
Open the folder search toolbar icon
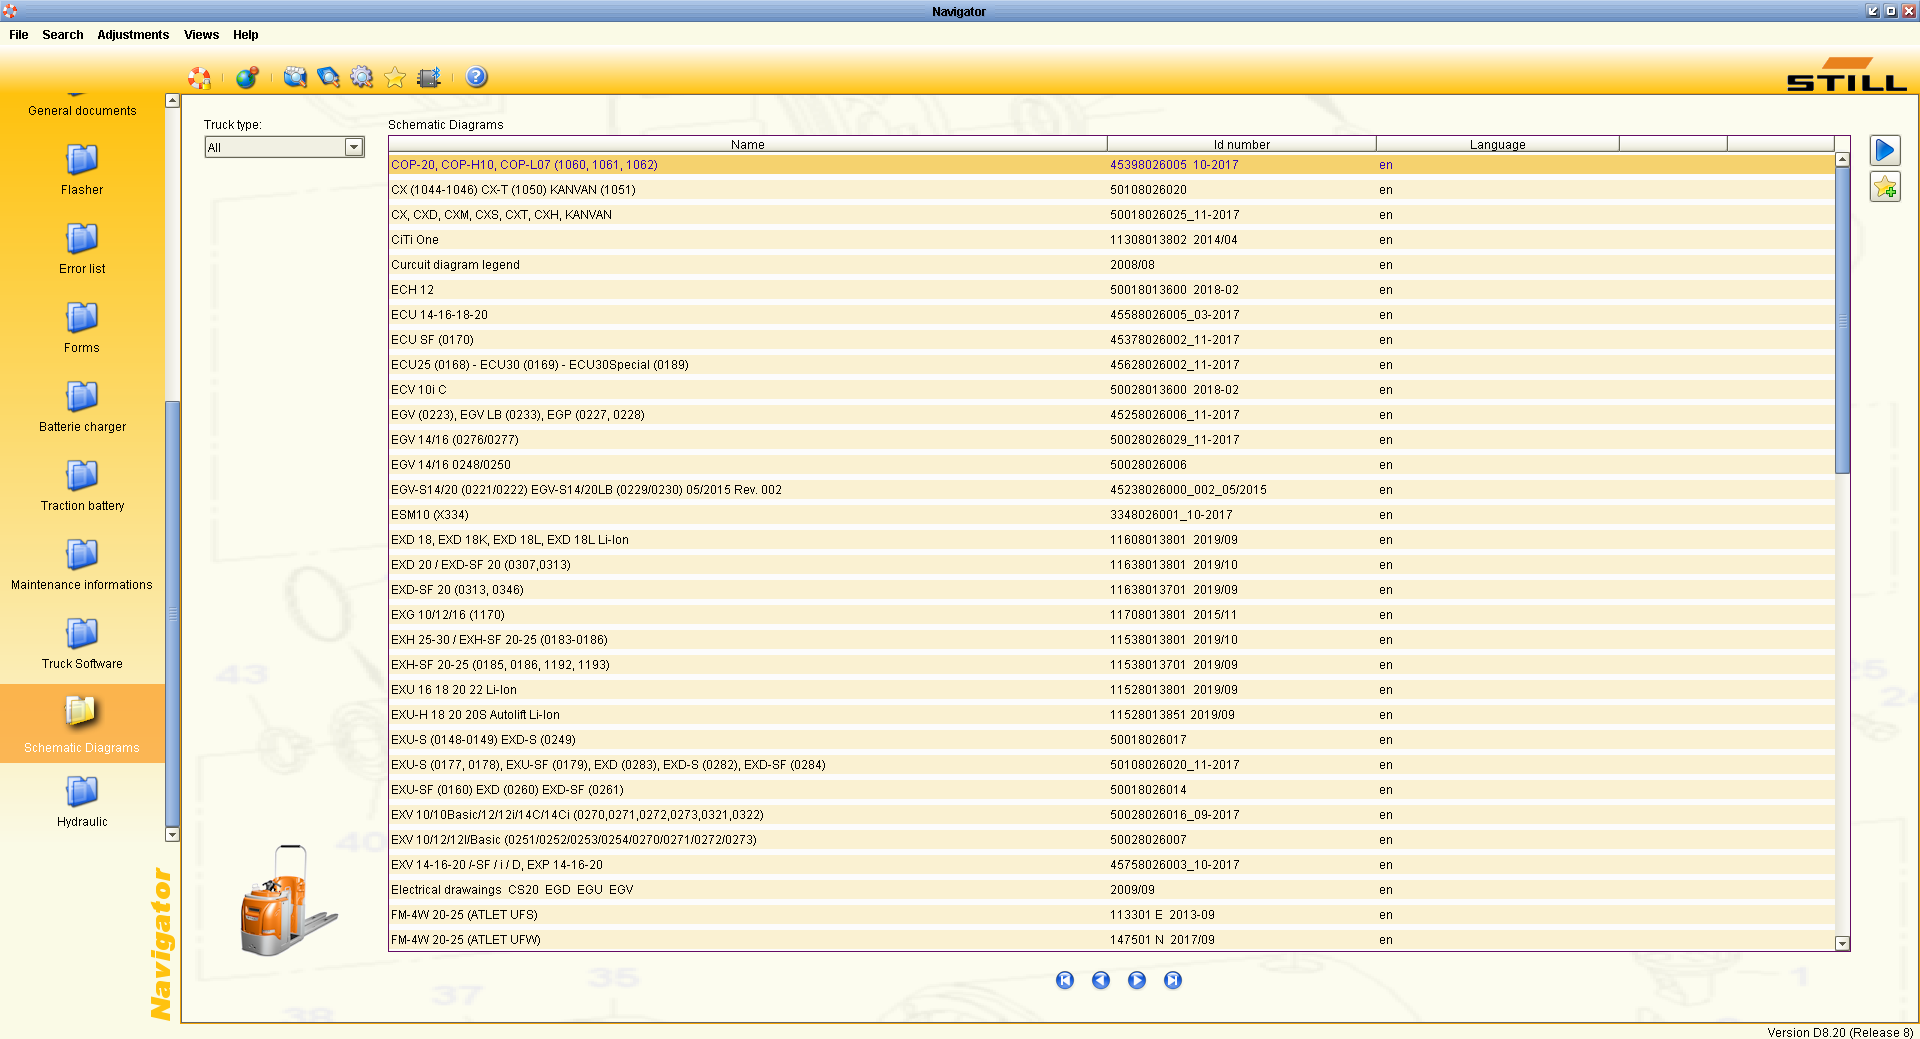click(x=295, y=77)
